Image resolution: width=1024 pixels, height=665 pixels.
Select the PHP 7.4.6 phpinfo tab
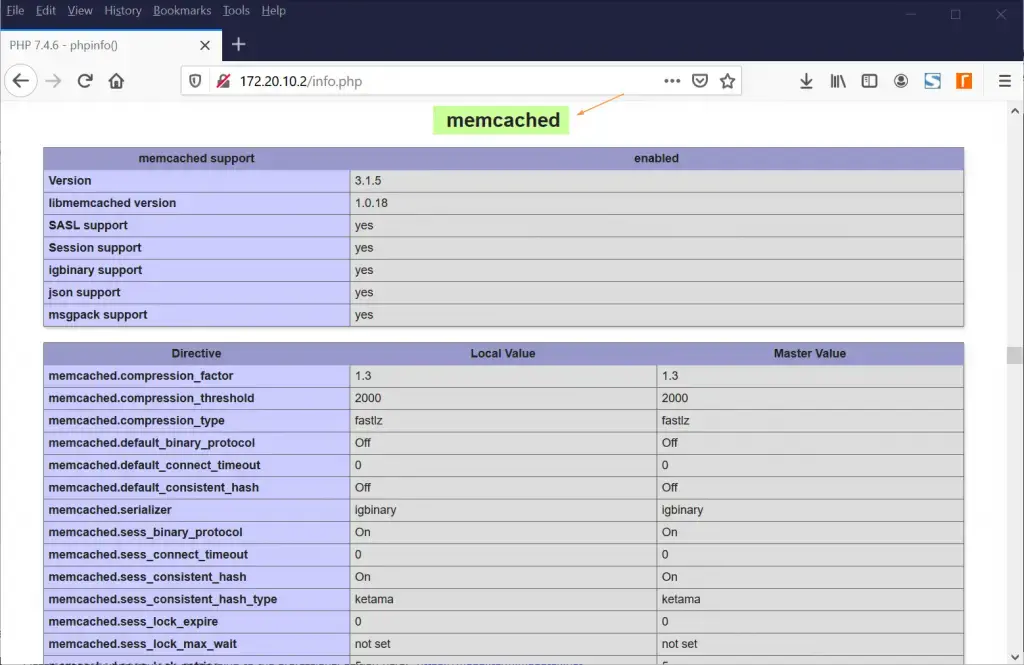[x=100, y=44]
